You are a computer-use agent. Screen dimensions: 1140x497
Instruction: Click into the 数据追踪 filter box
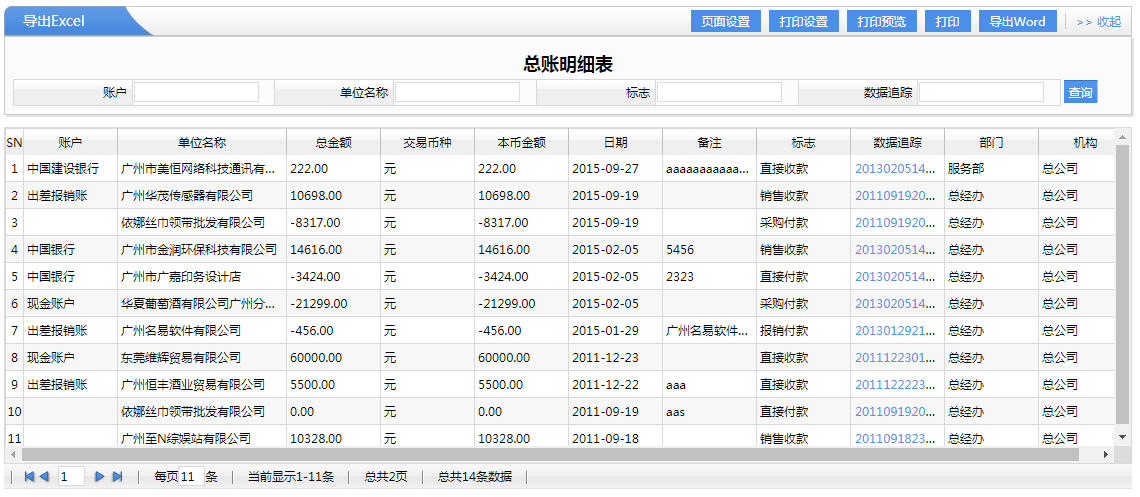[x=981, y=92]
